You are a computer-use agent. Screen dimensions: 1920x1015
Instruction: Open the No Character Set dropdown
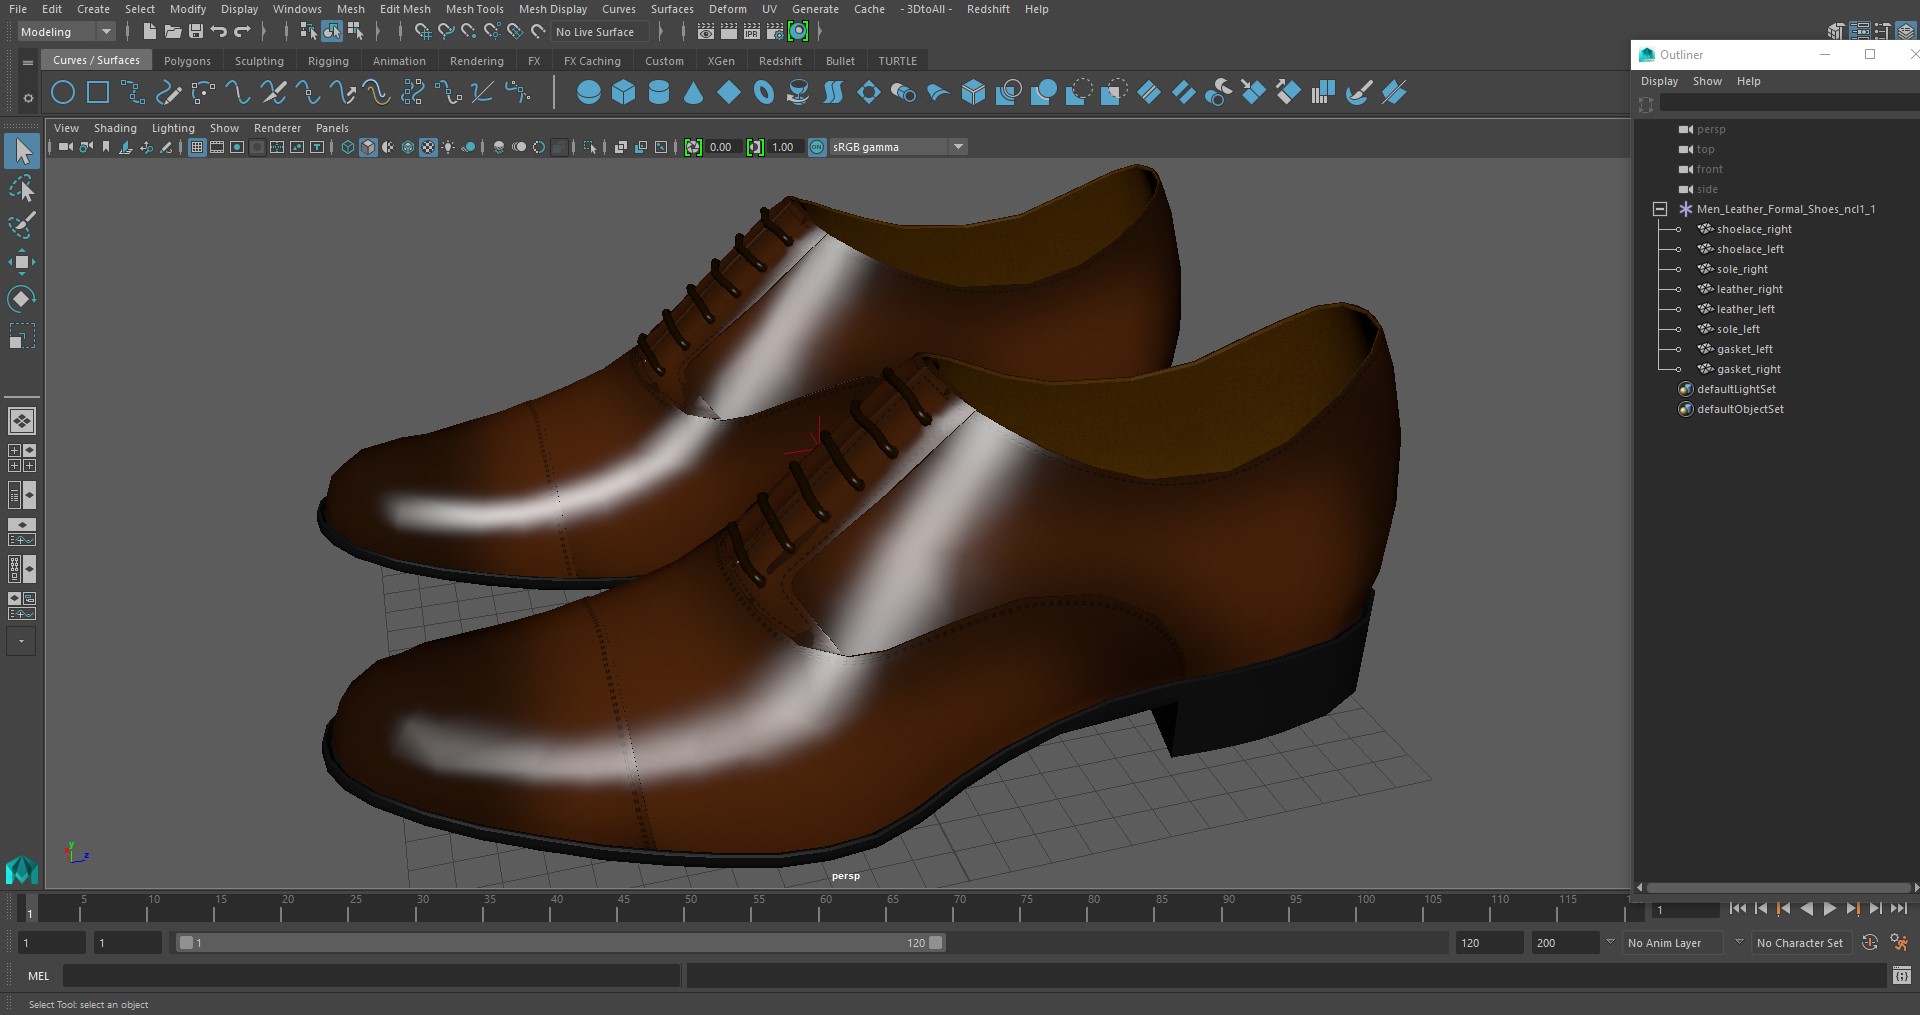[1803, 943]
